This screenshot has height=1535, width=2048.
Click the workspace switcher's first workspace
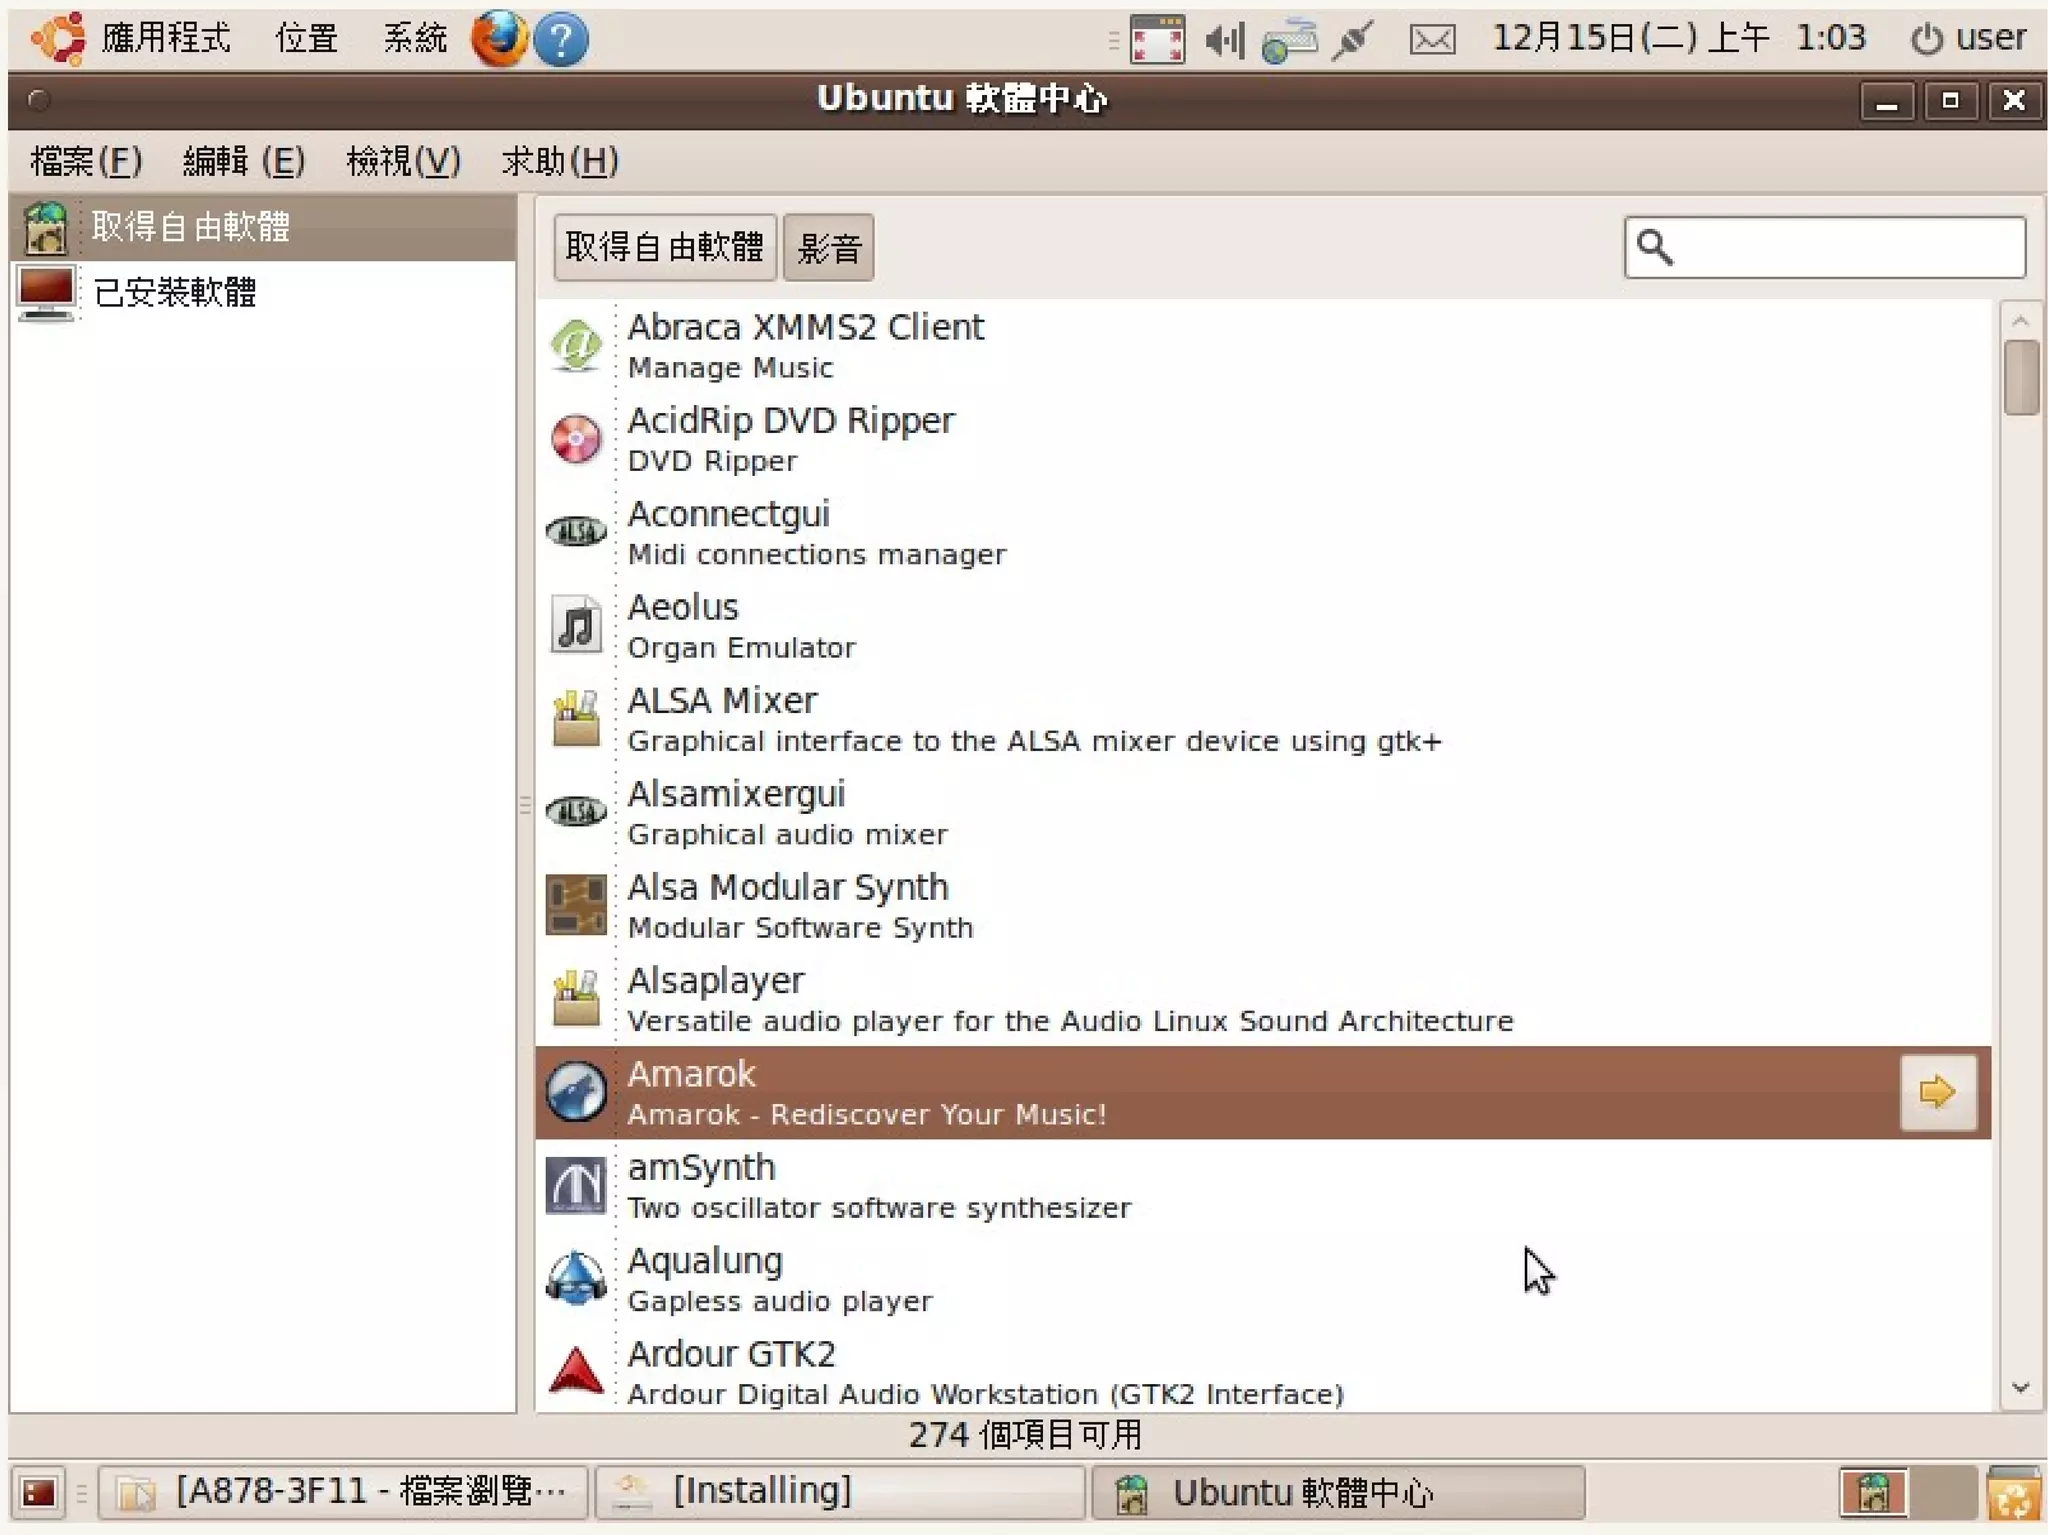[x=1873, y=1493]
